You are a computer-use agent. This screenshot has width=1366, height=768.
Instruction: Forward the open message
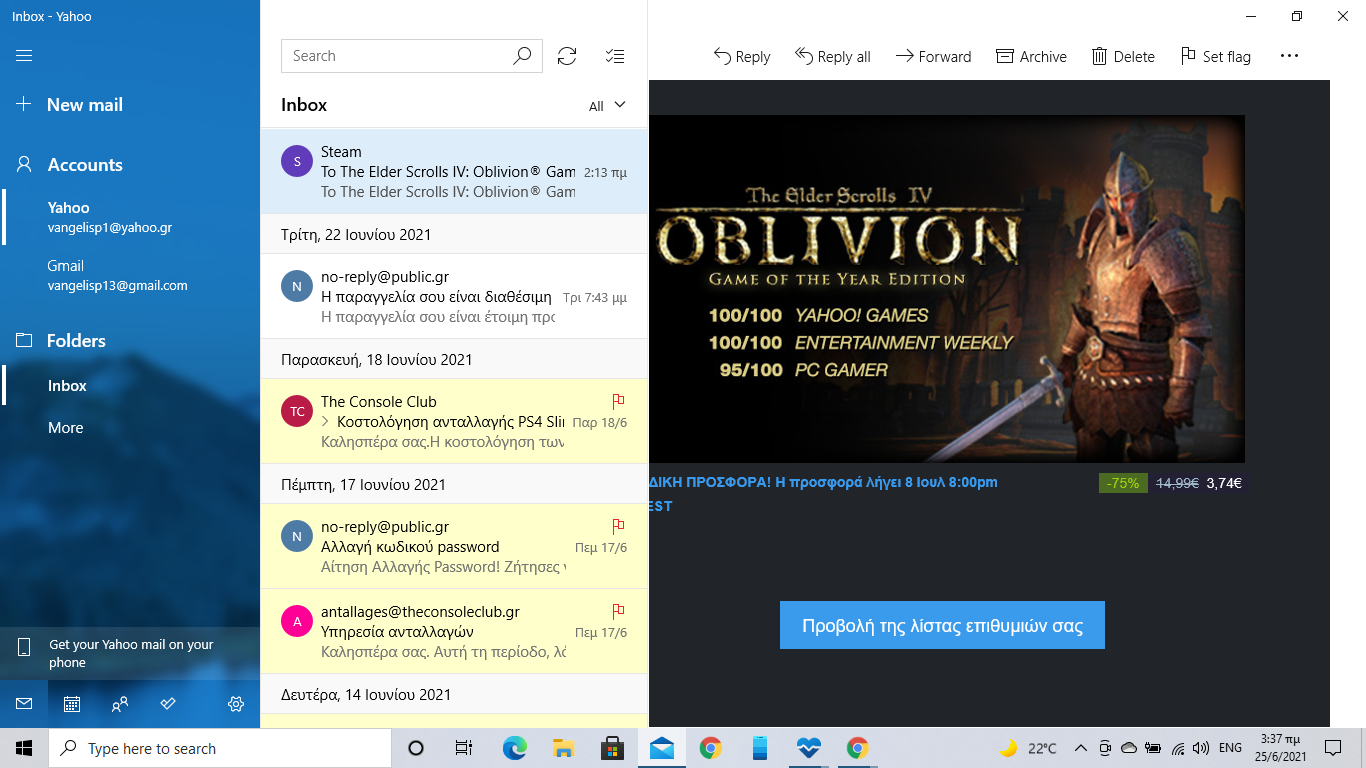click(x=933, y=57)
